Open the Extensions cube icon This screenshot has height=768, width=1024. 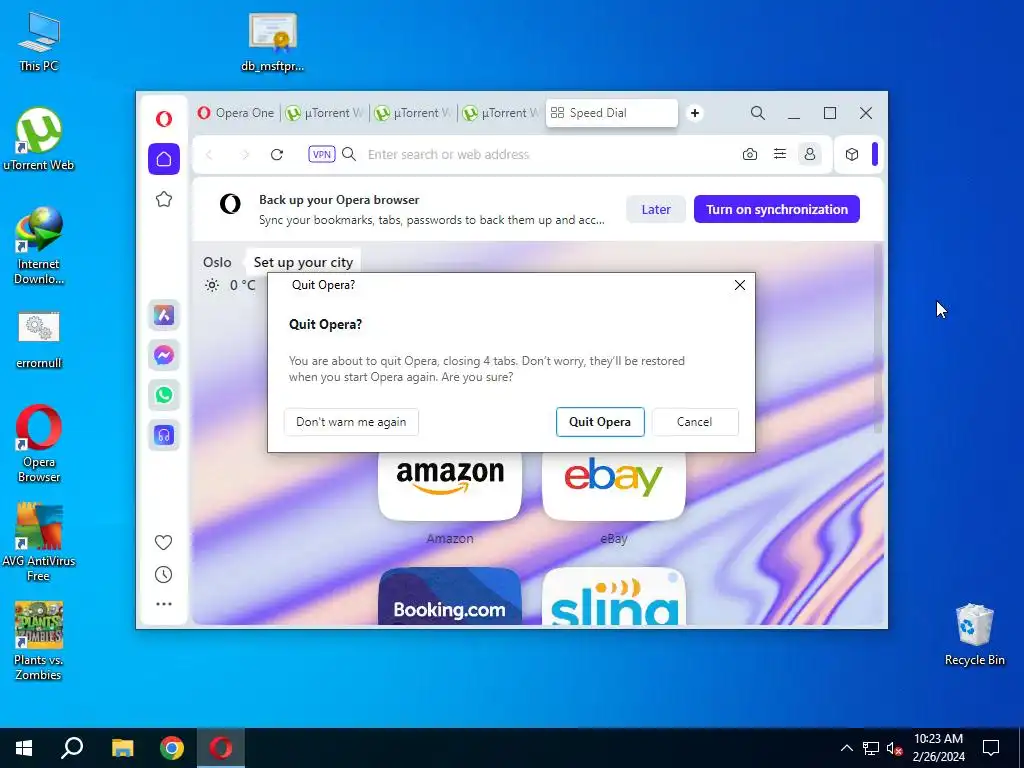click(x=852, y=154)
